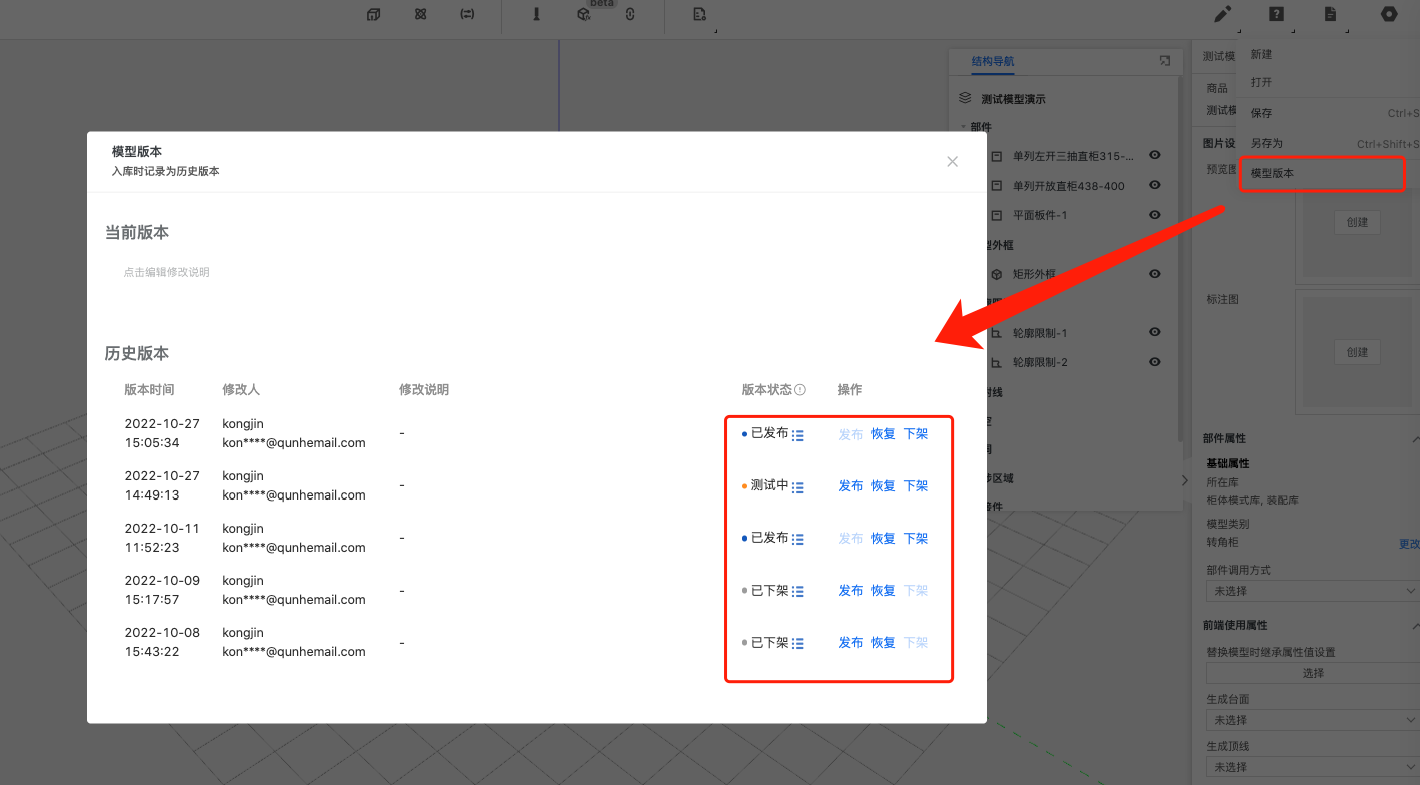Click the hexagon settings icon at top right

point(1389,14)
